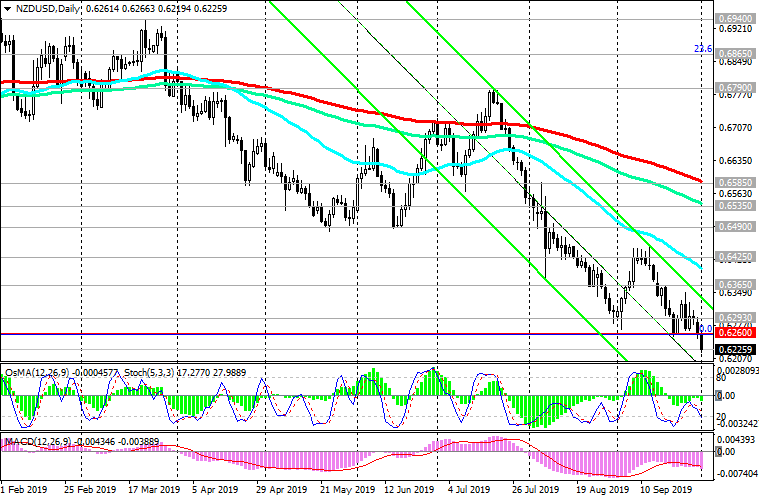
Task: Click the 23.6 Fibonacci level label
Action: (703, 49)
